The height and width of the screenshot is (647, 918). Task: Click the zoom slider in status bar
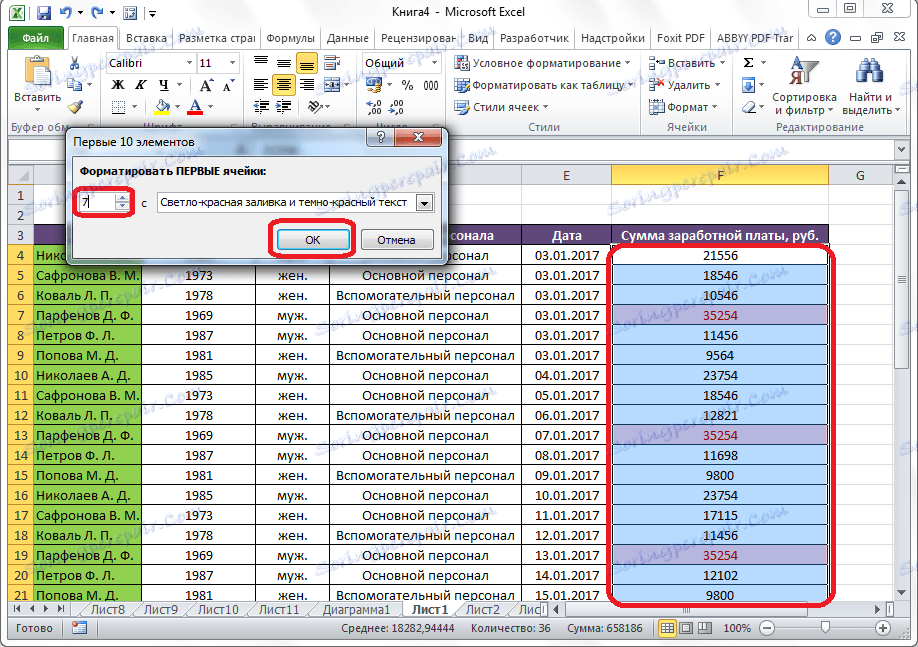[824, 628]
